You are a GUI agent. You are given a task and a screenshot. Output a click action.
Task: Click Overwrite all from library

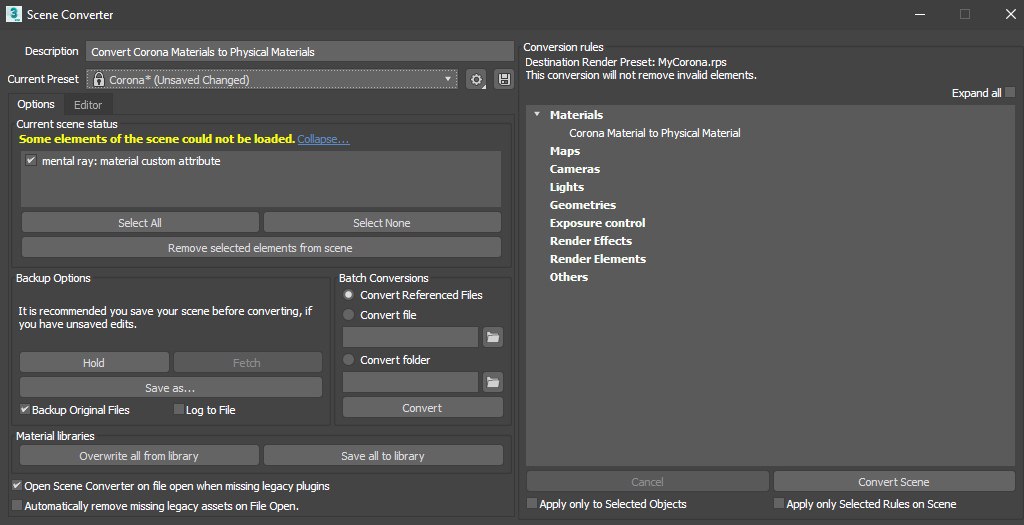pos(139,456)
